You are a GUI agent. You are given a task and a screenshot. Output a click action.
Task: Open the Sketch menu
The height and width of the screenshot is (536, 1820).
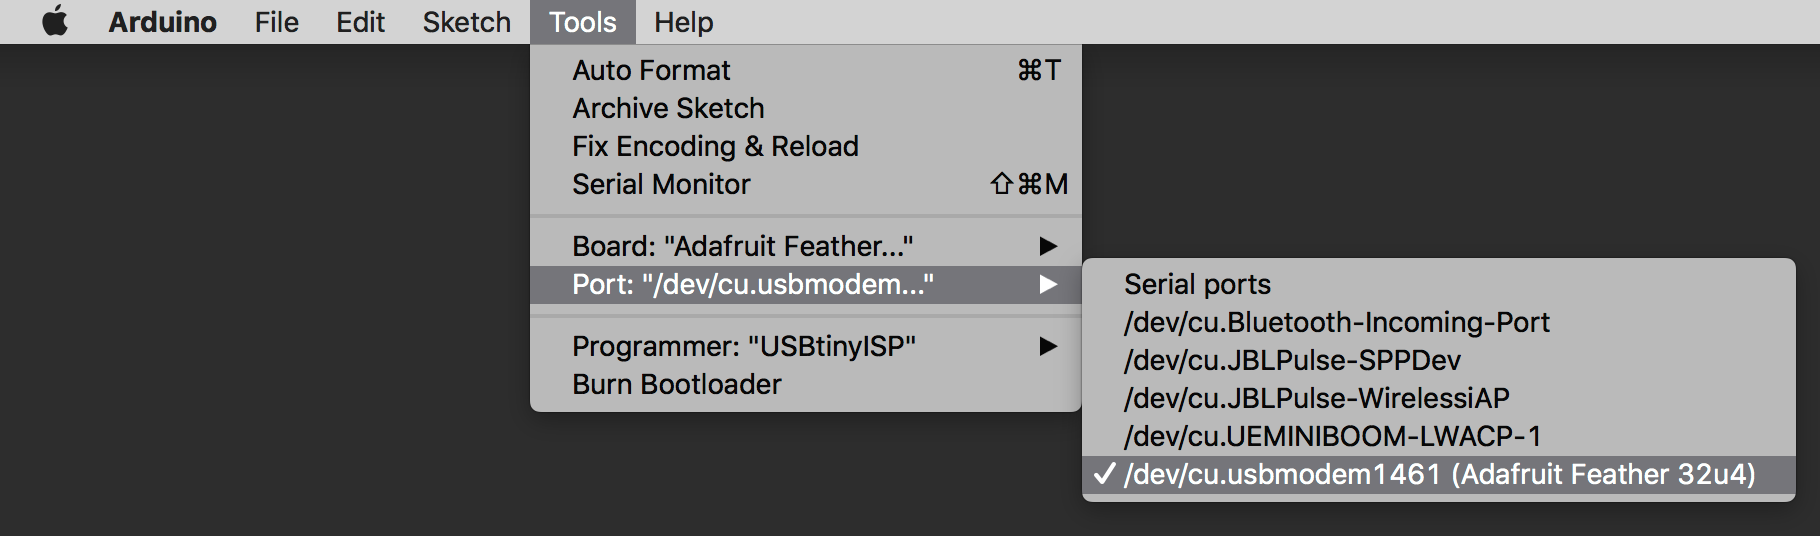[x=466, y=22]
